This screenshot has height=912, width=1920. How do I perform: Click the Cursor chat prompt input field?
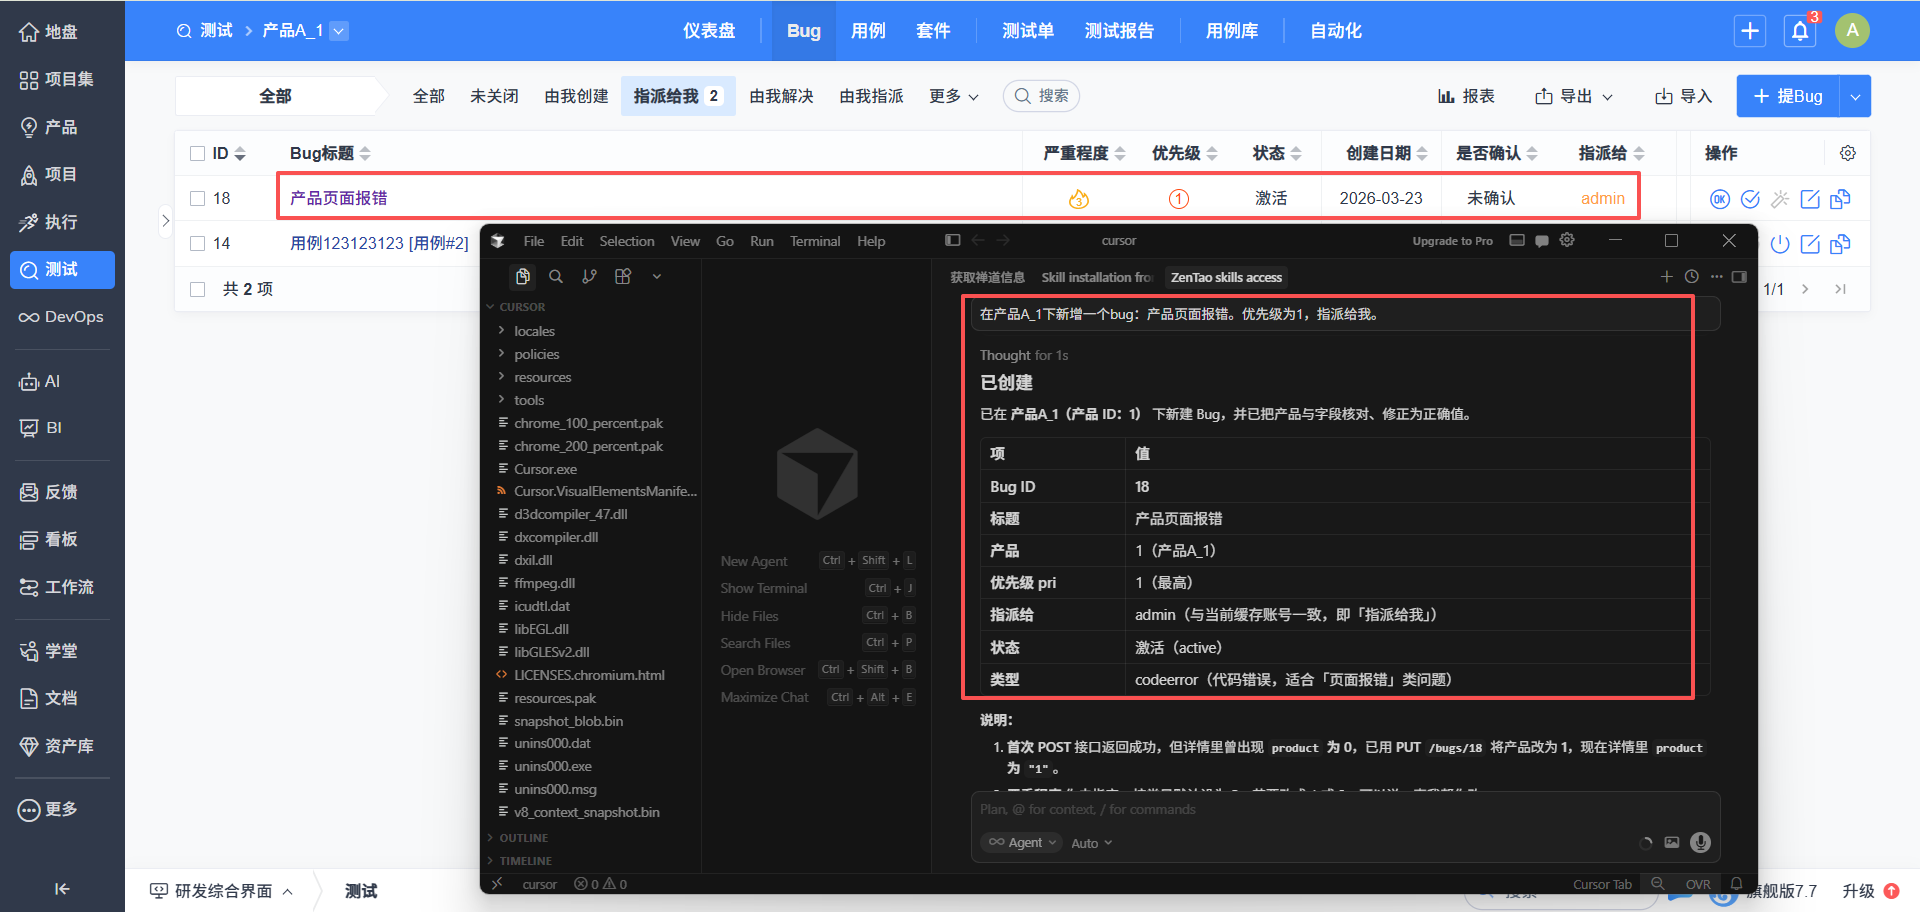pyautogui.click(x=1345, y=810)
